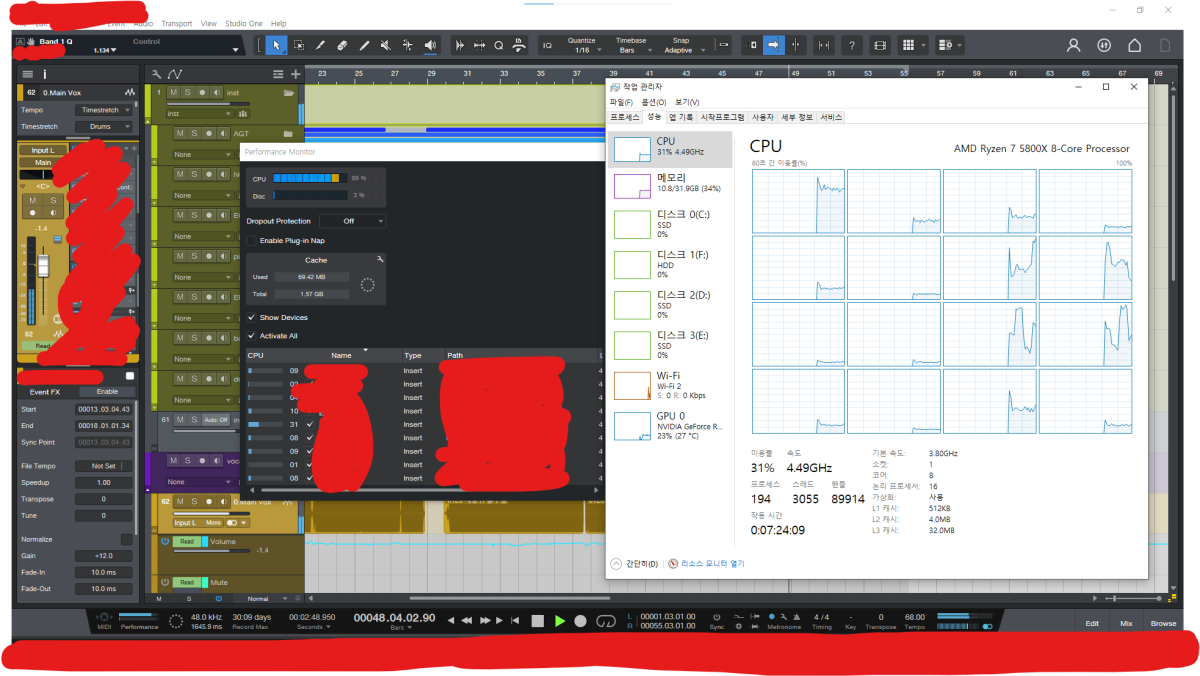Uncheck the Activate All checkbox
Image resolution: width=1200 pixels, height=676 pixels.
[x=252, y=336]
